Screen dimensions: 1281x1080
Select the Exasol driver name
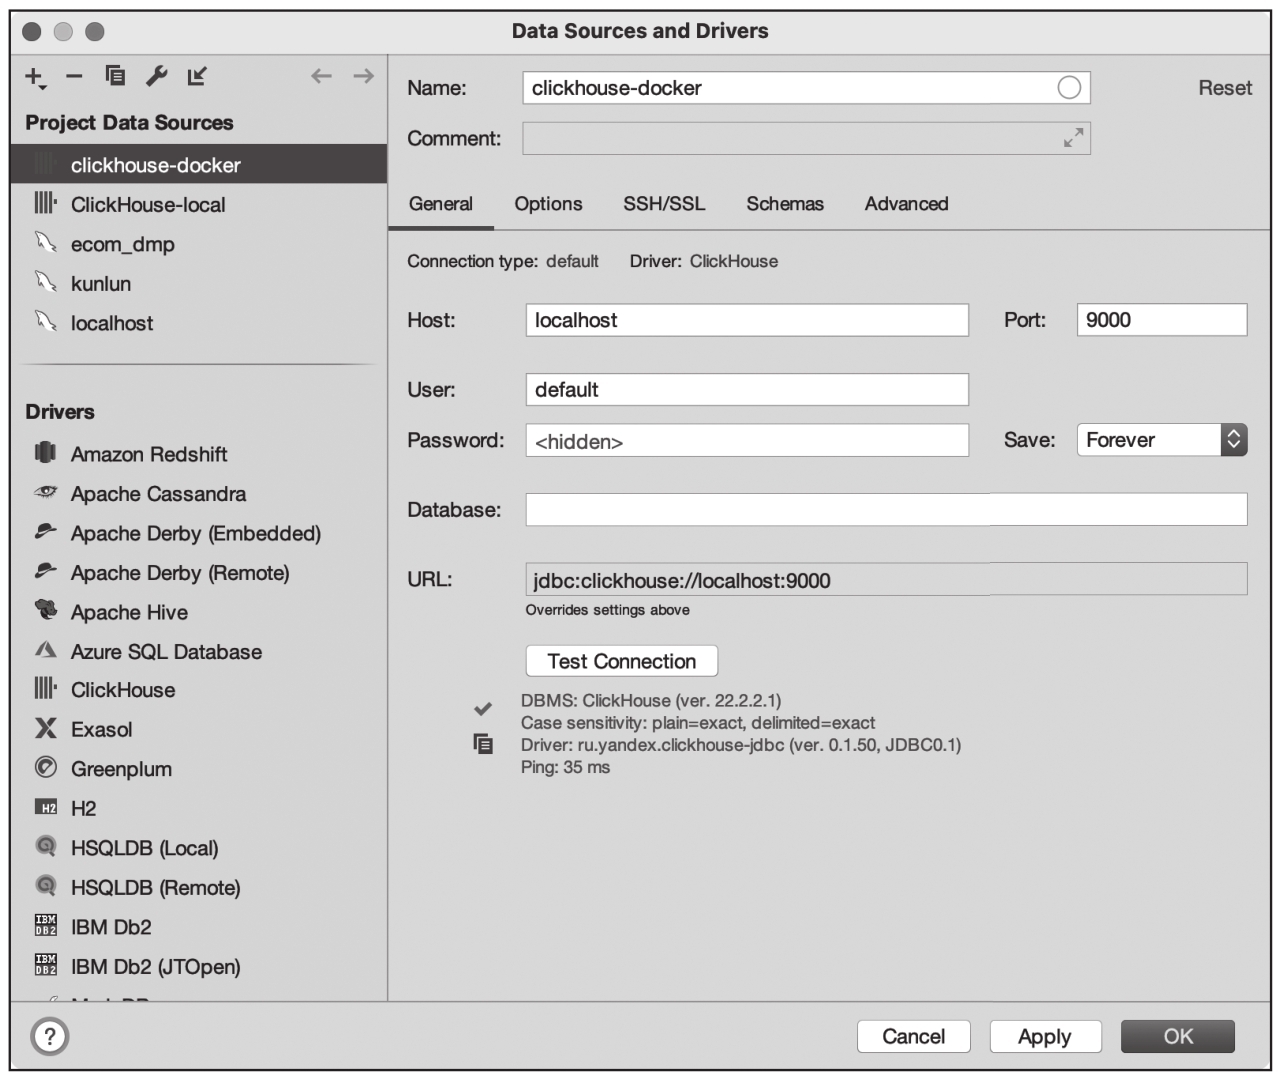click(101, 729)
